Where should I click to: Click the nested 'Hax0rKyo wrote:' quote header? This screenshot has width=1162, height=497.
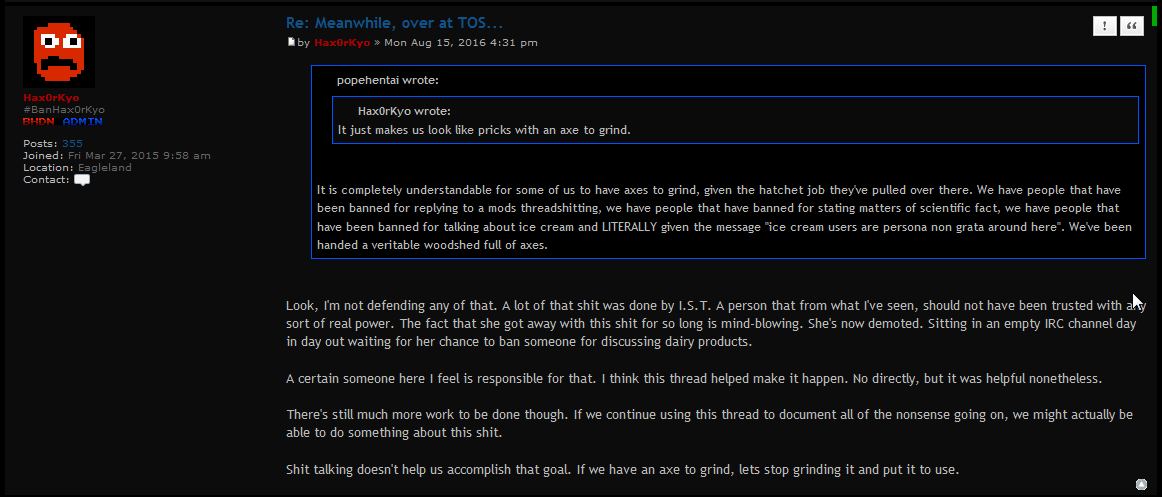tap(404, 111)
